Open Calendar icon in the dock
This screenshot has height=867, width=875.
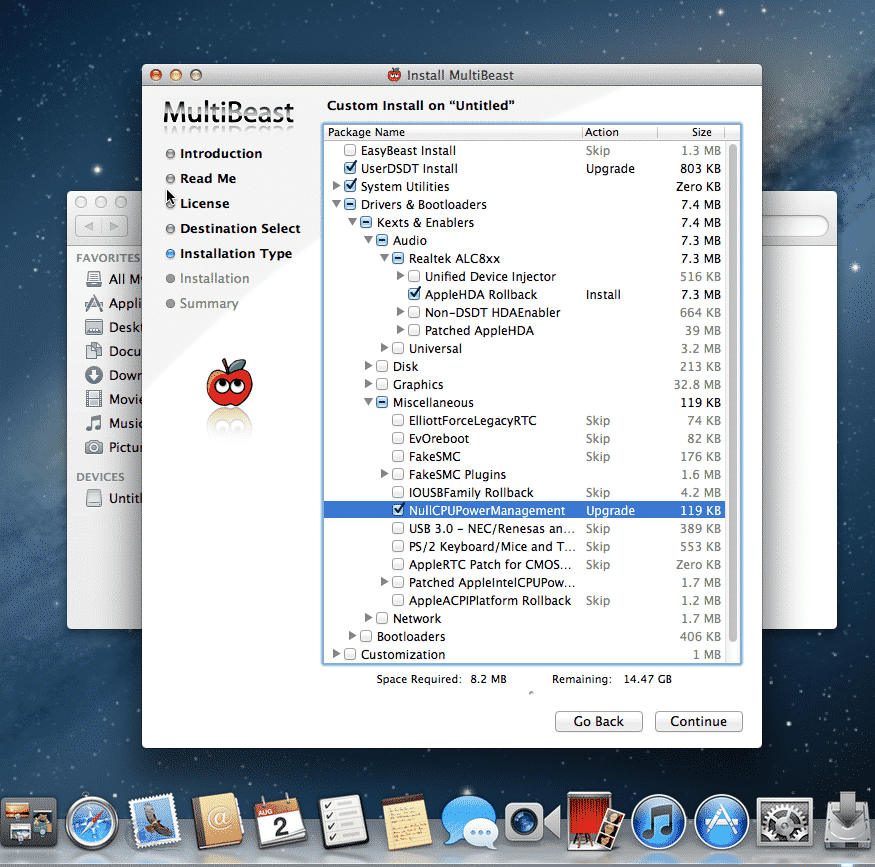pos(279,825)
